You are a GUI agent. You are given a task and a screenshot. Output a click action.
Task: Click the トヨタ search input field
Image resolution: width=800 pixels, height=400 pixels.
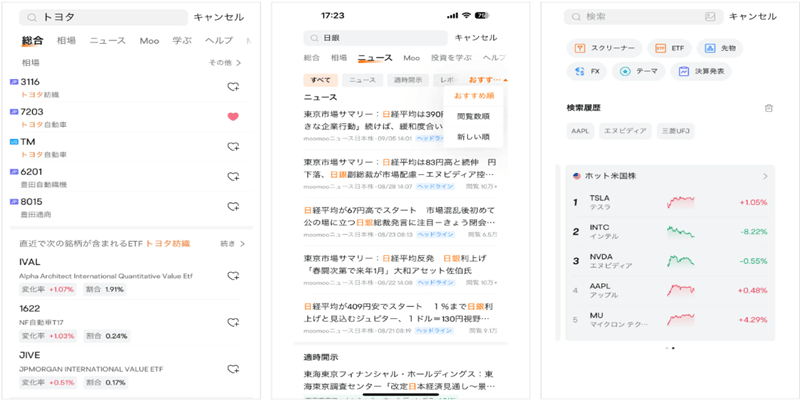pyautogui.click(x=104, y=17)
